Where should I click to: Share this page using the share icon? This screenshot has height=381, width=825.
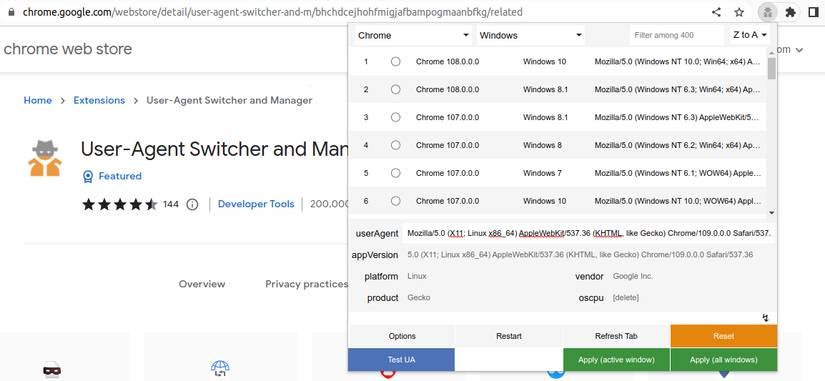tap(716, 12)
